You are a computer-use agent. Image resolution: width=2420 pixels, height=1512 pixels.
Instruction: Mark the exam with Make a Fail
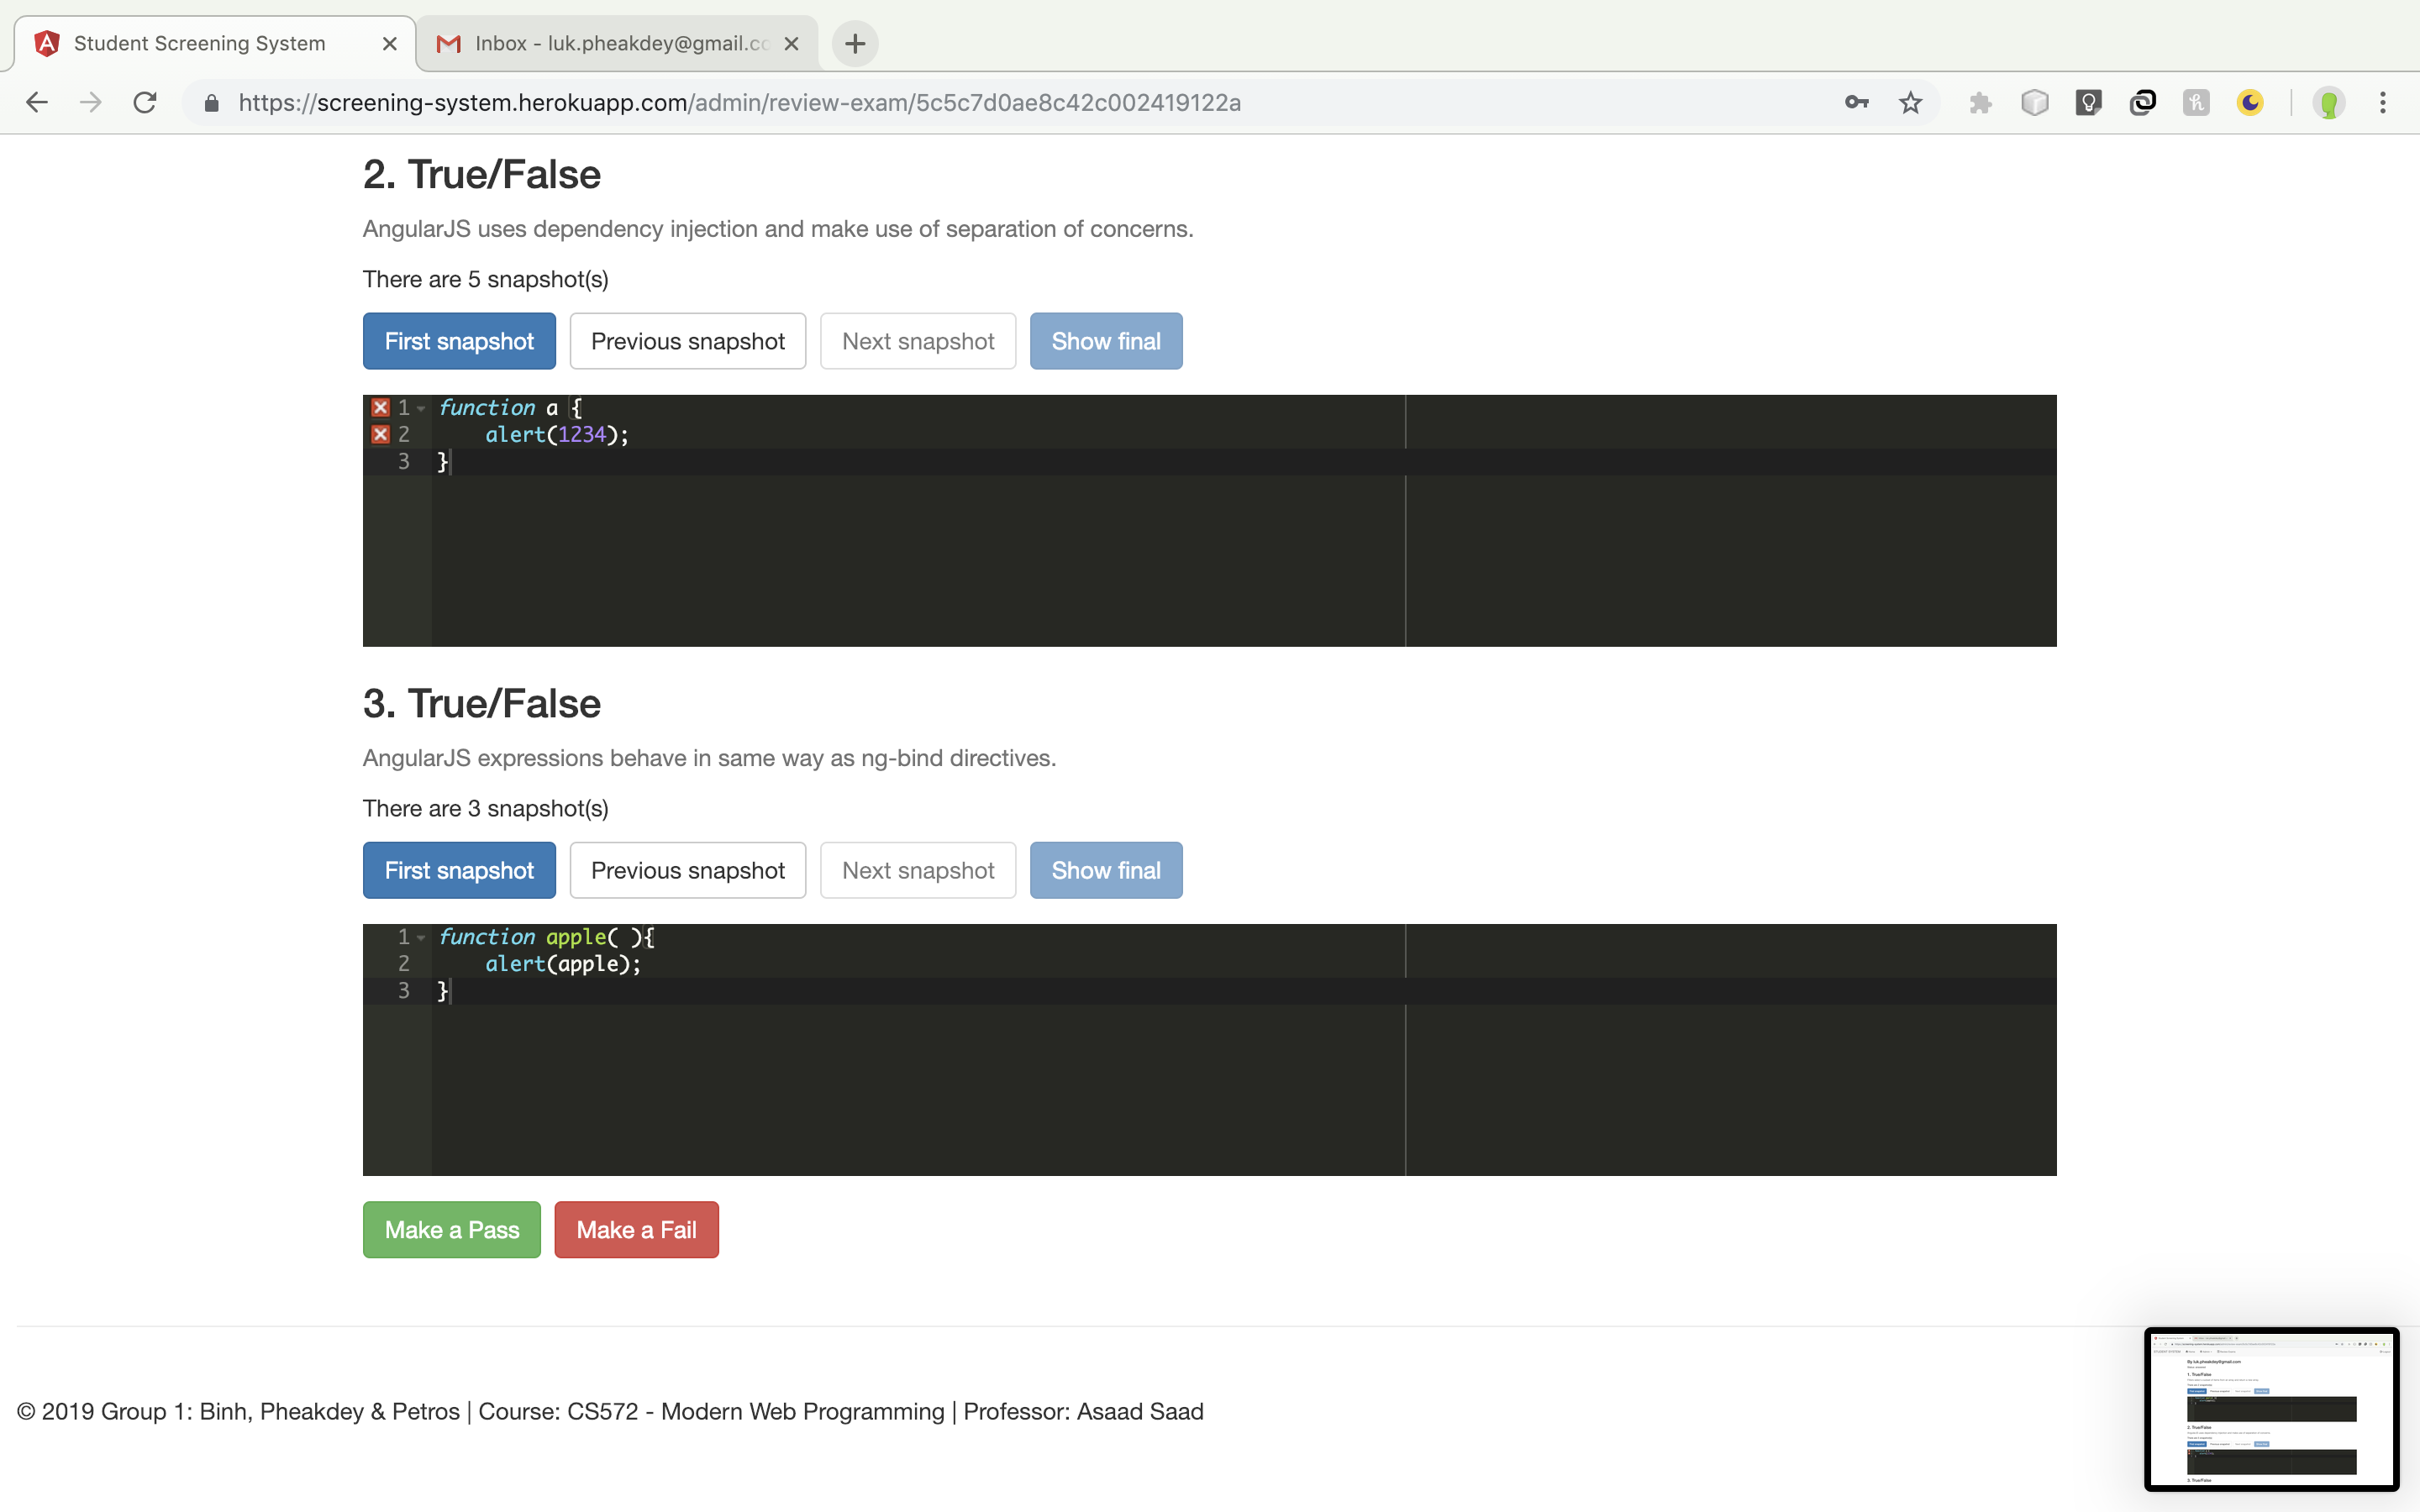(x=636, y=1229)
